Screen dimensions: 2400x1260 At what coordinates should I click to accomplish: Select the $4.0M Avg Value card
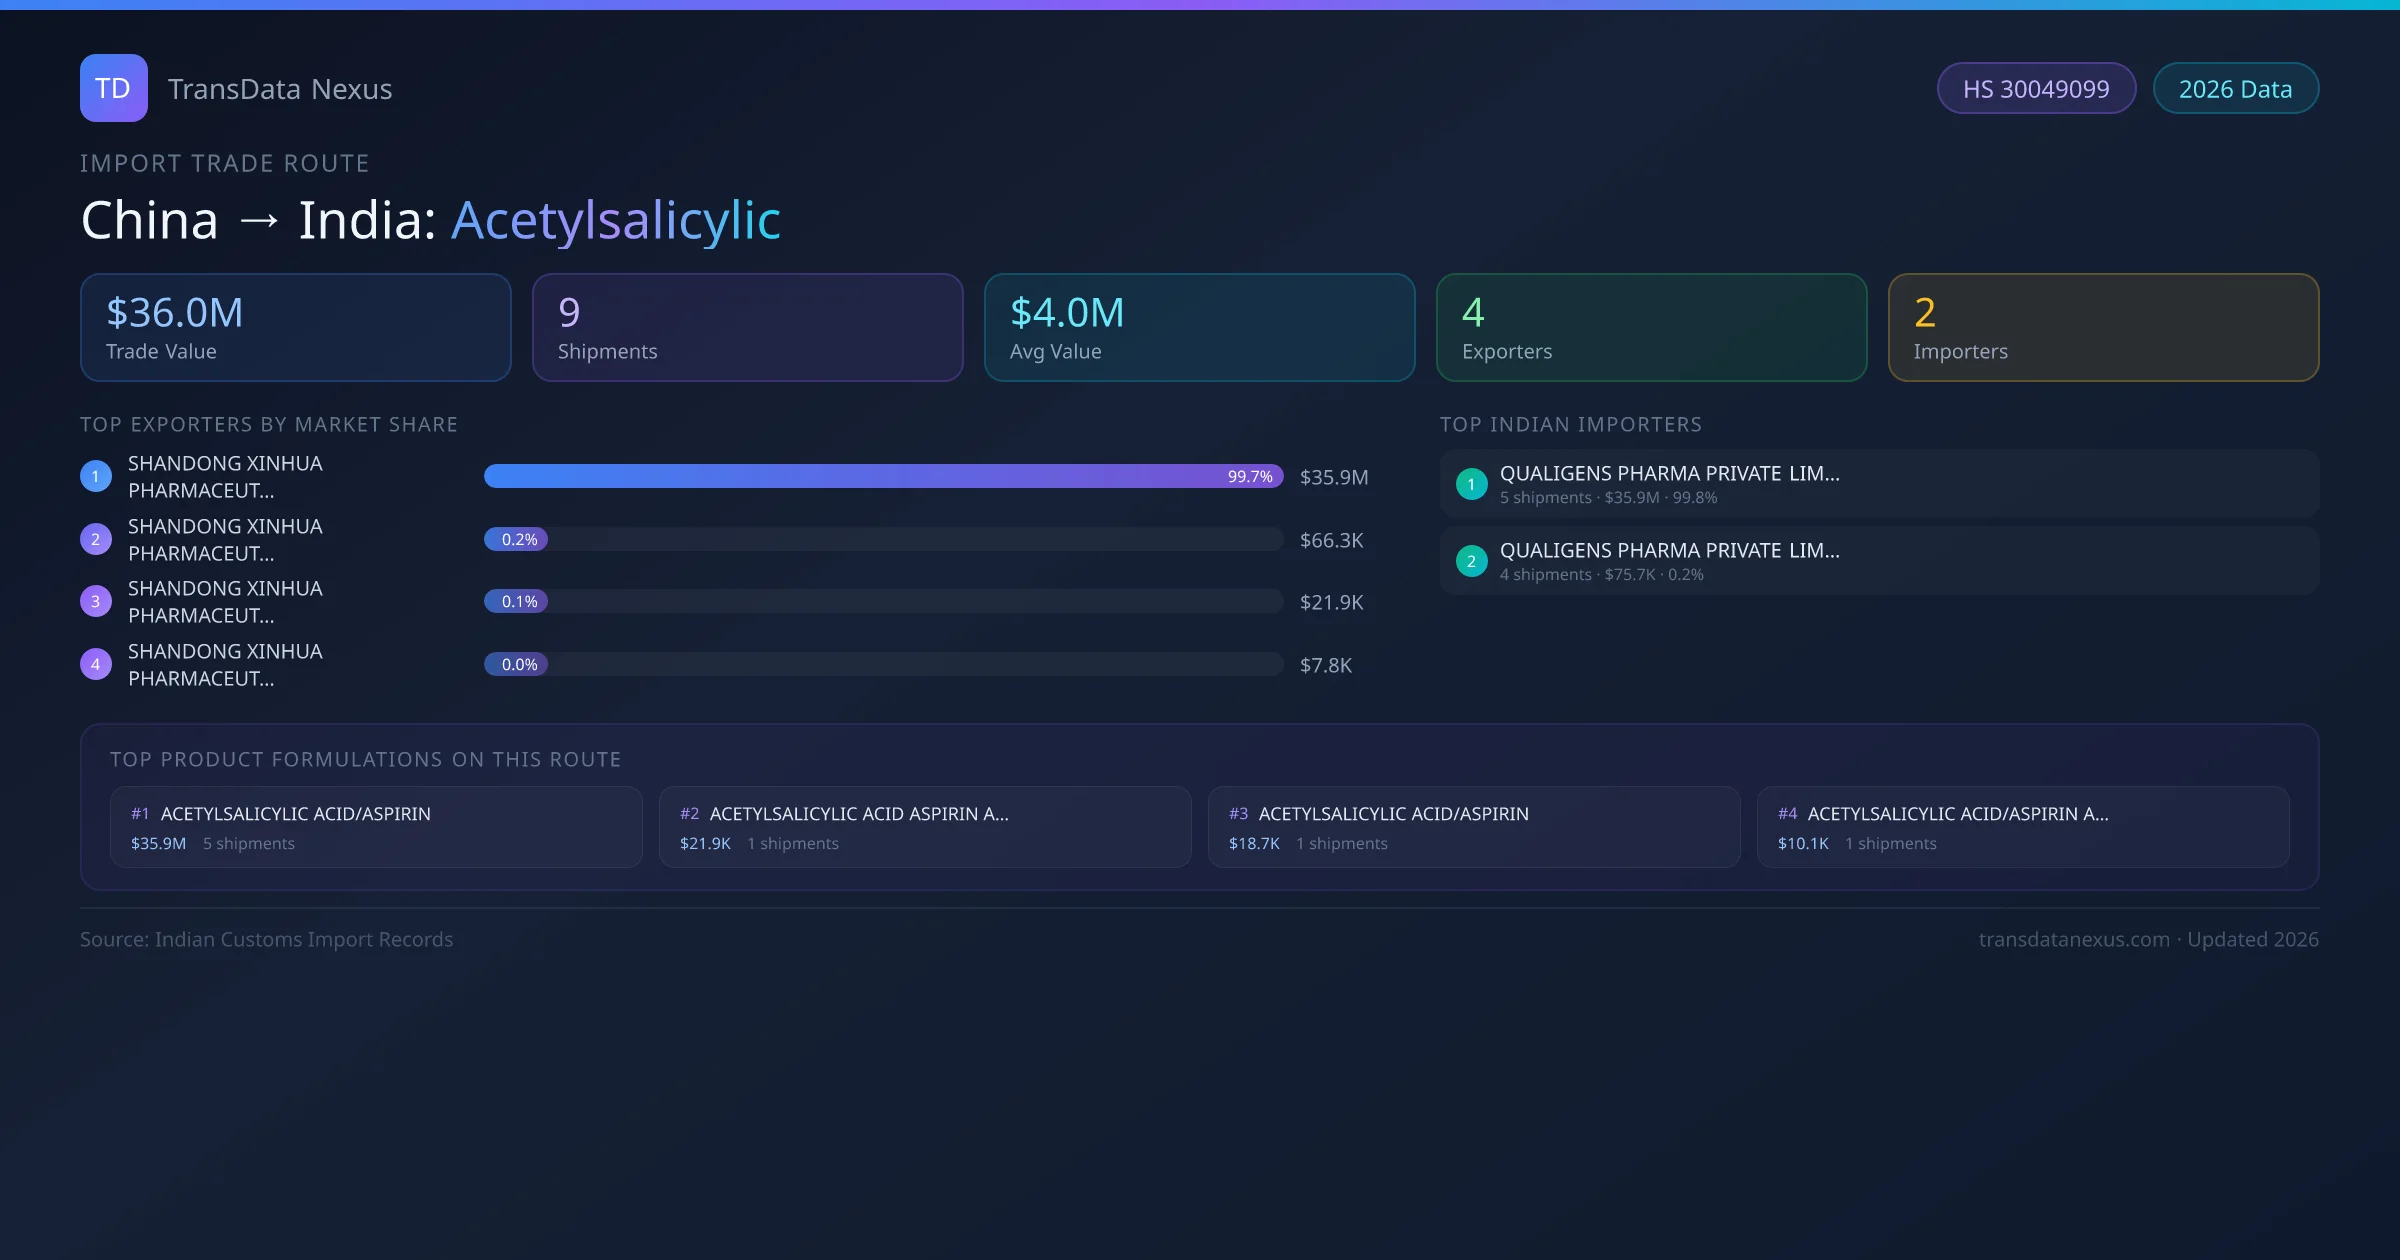point(1199,327)
